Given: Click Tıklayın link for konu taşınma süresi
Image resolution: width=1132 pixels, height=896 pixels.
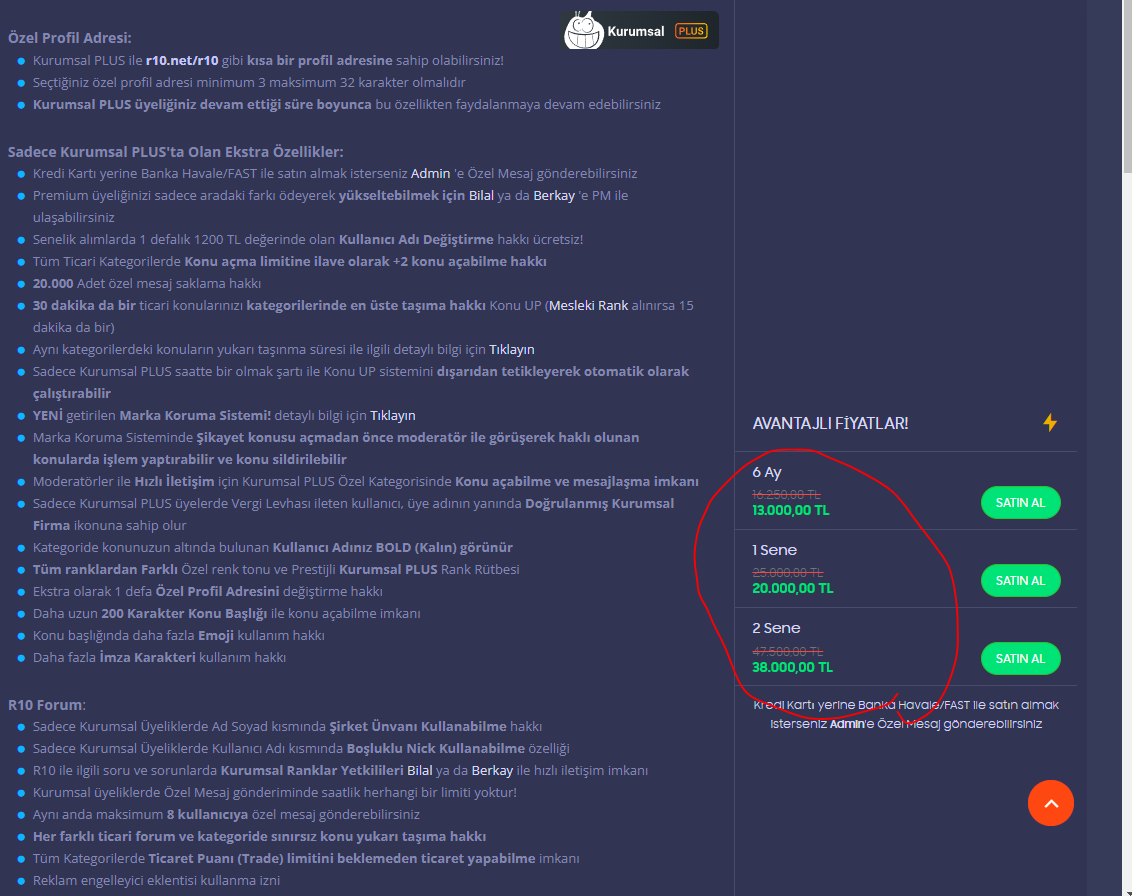Looking at the screenshot, I should 512,349.
